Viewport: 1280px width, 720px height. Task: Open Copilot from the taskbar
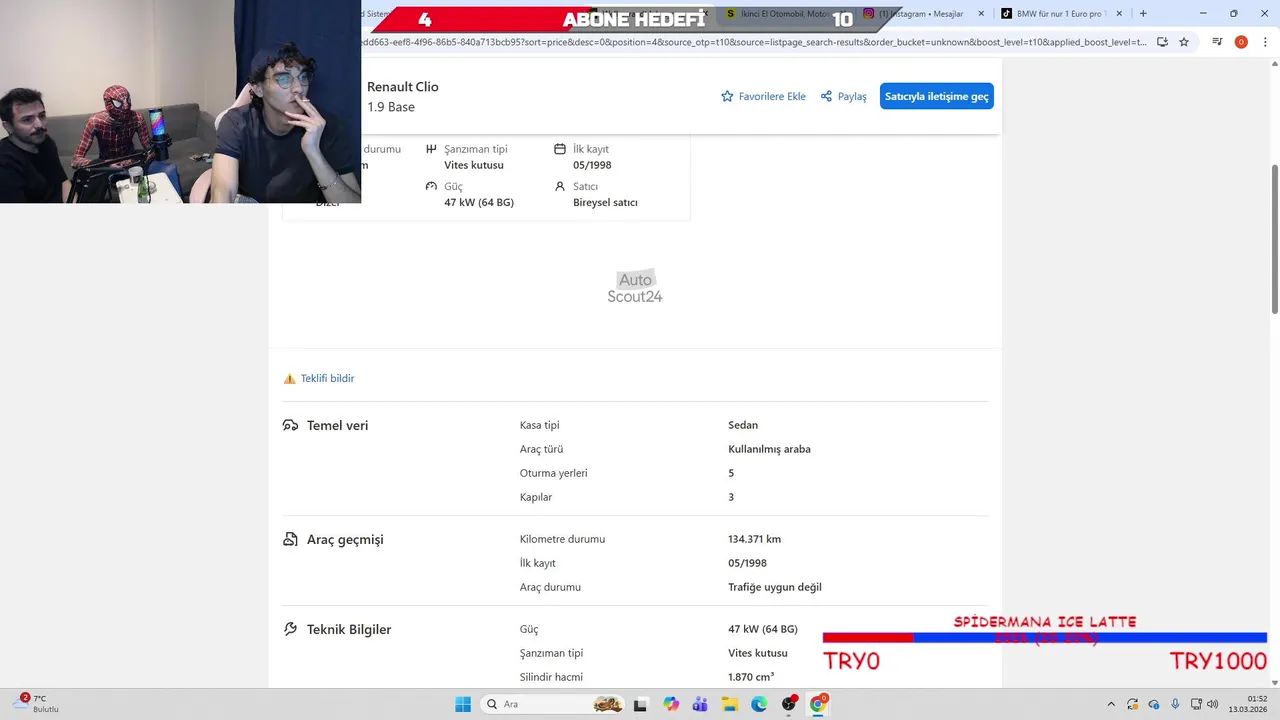click(671, 704)
